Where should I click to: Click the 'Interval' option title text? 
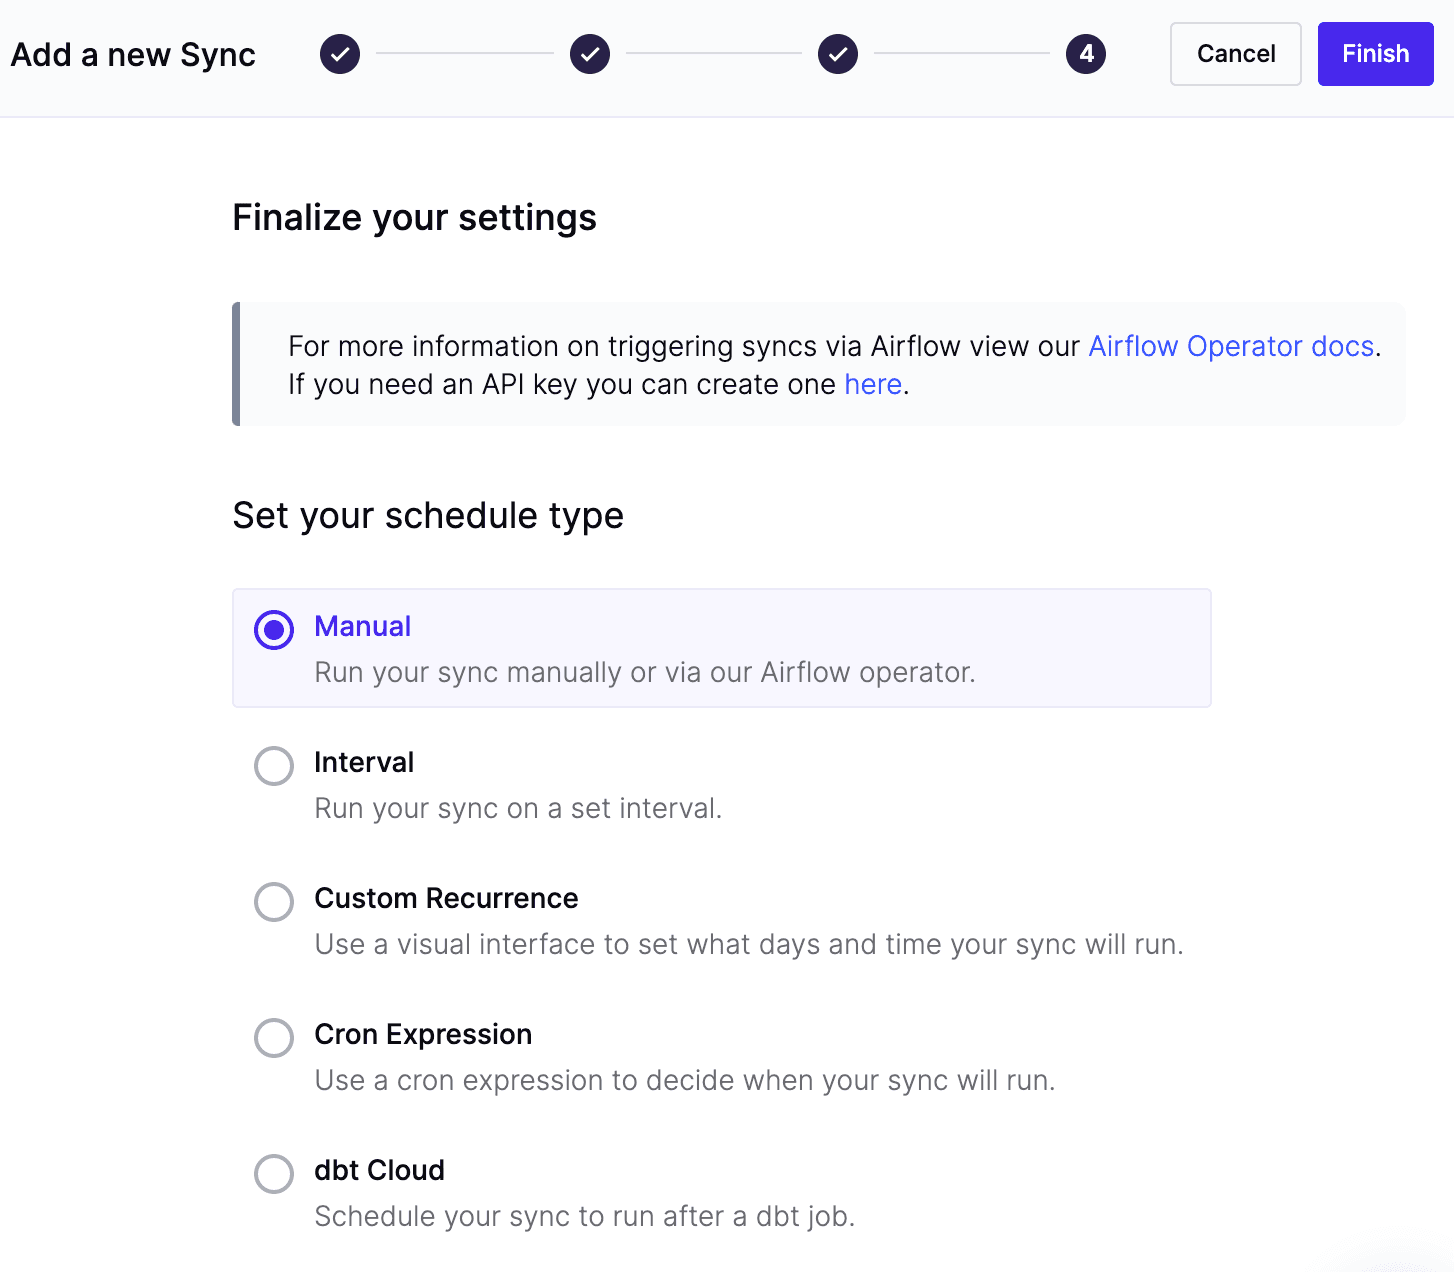[364, 762]
